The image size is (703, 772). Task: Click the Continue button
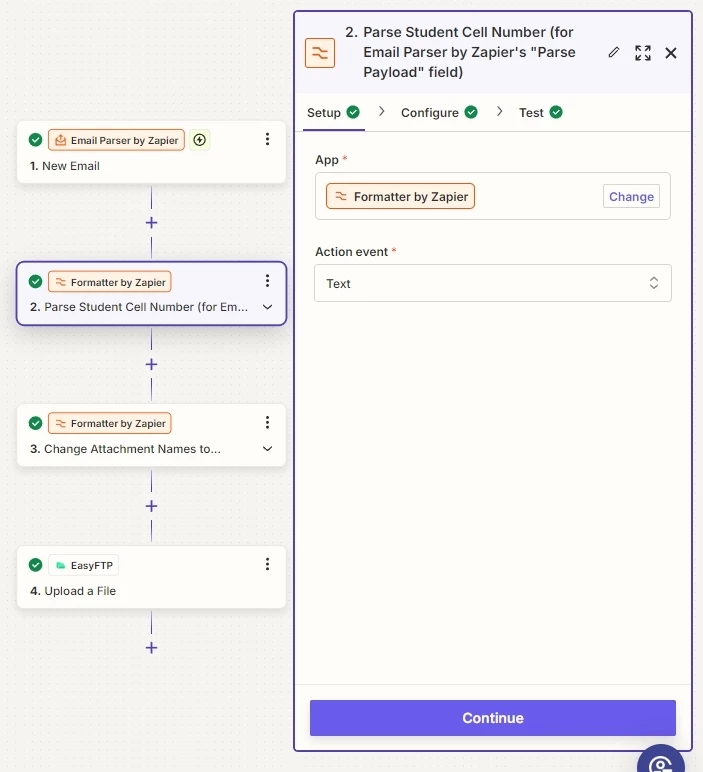(493, 718)
